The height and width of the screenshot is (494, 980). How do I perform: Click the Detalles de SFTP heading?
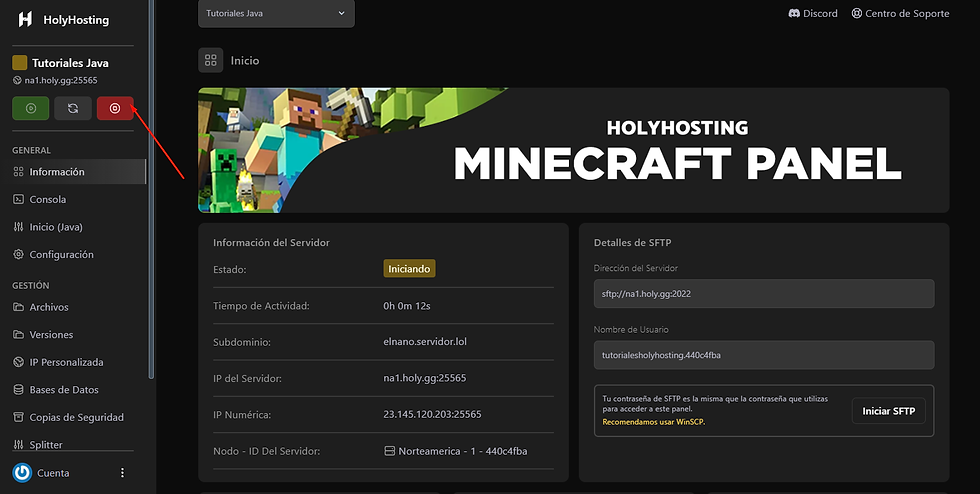pos(632,242)
